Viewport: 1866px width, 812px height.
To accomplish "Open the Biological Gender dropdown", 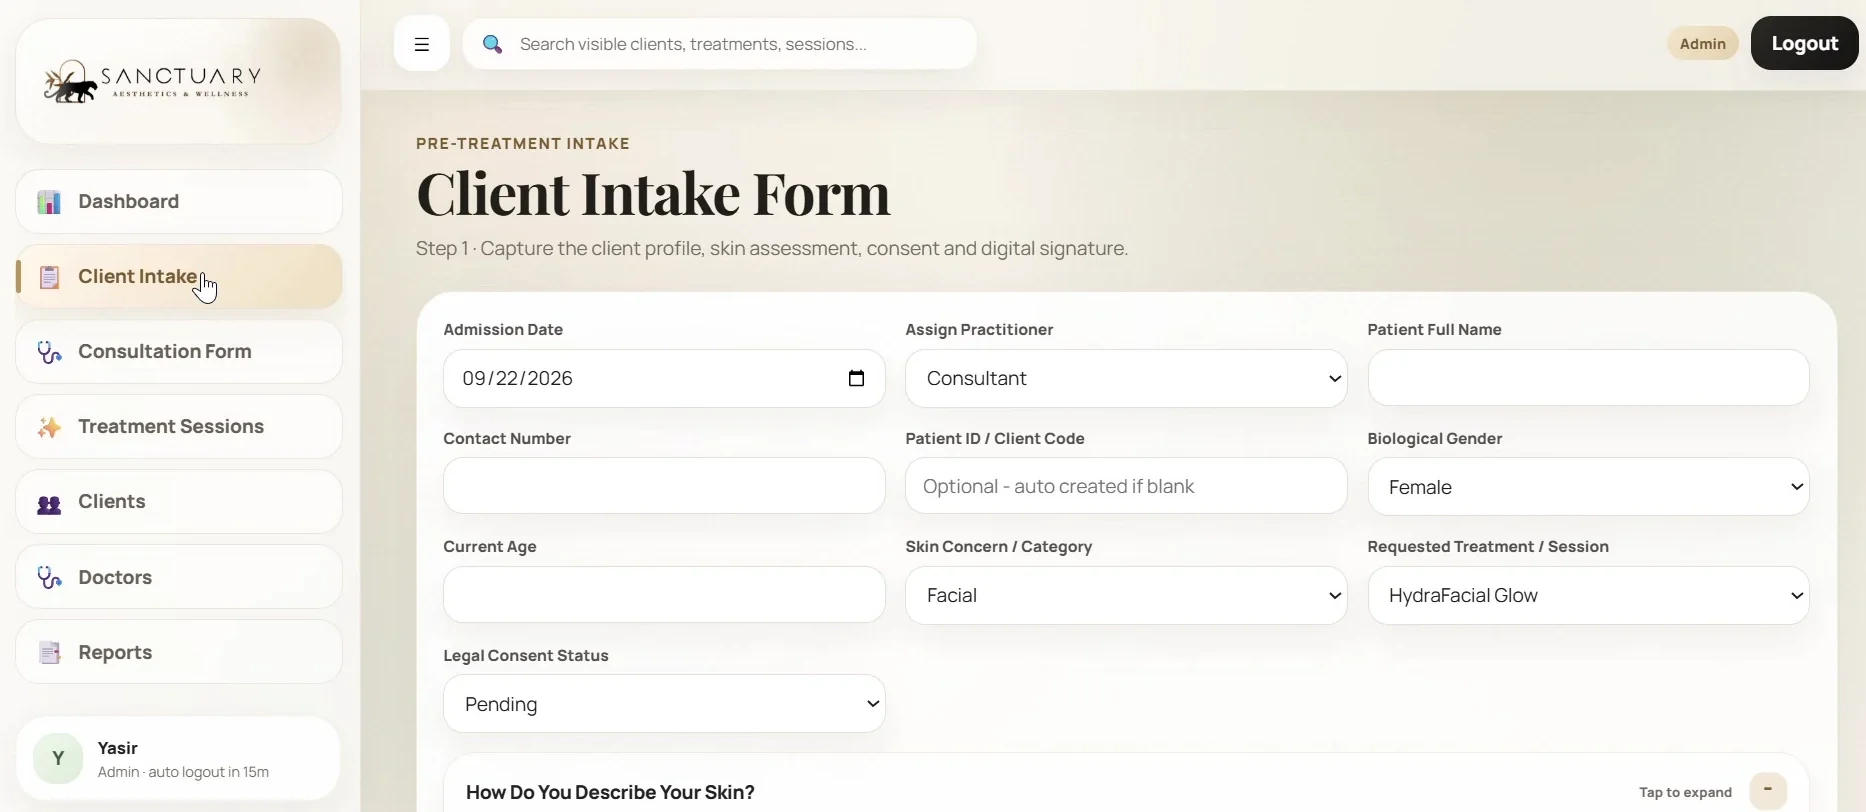I will click(1588, 487).
